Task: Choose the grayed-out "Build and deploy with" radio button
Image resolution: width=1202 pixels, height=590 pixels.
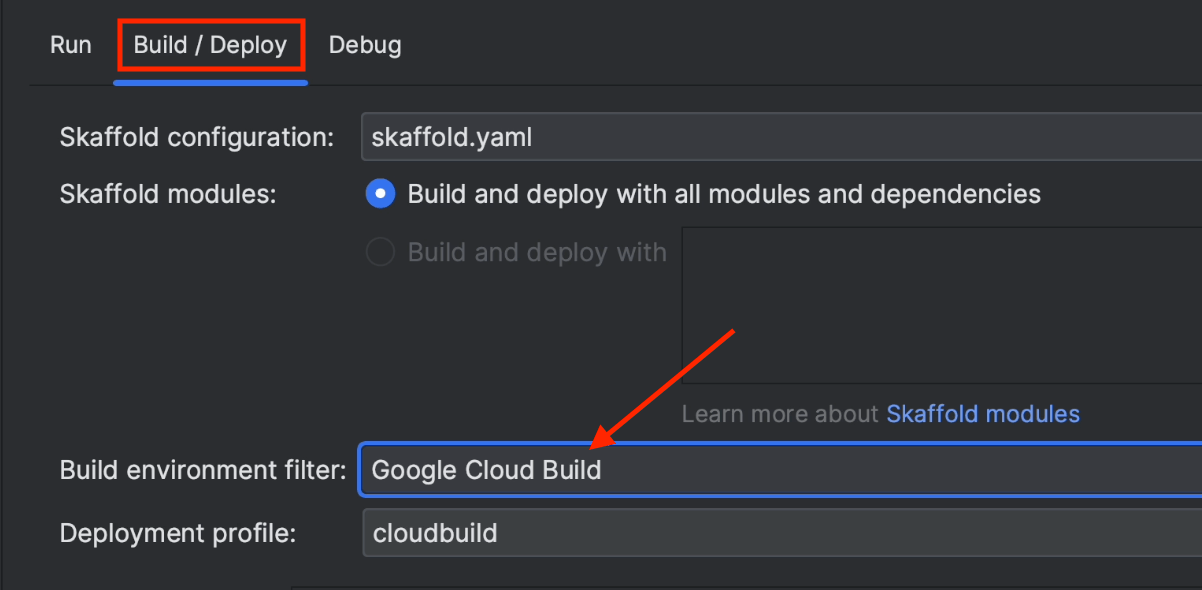Action: (x=380, y=252)
